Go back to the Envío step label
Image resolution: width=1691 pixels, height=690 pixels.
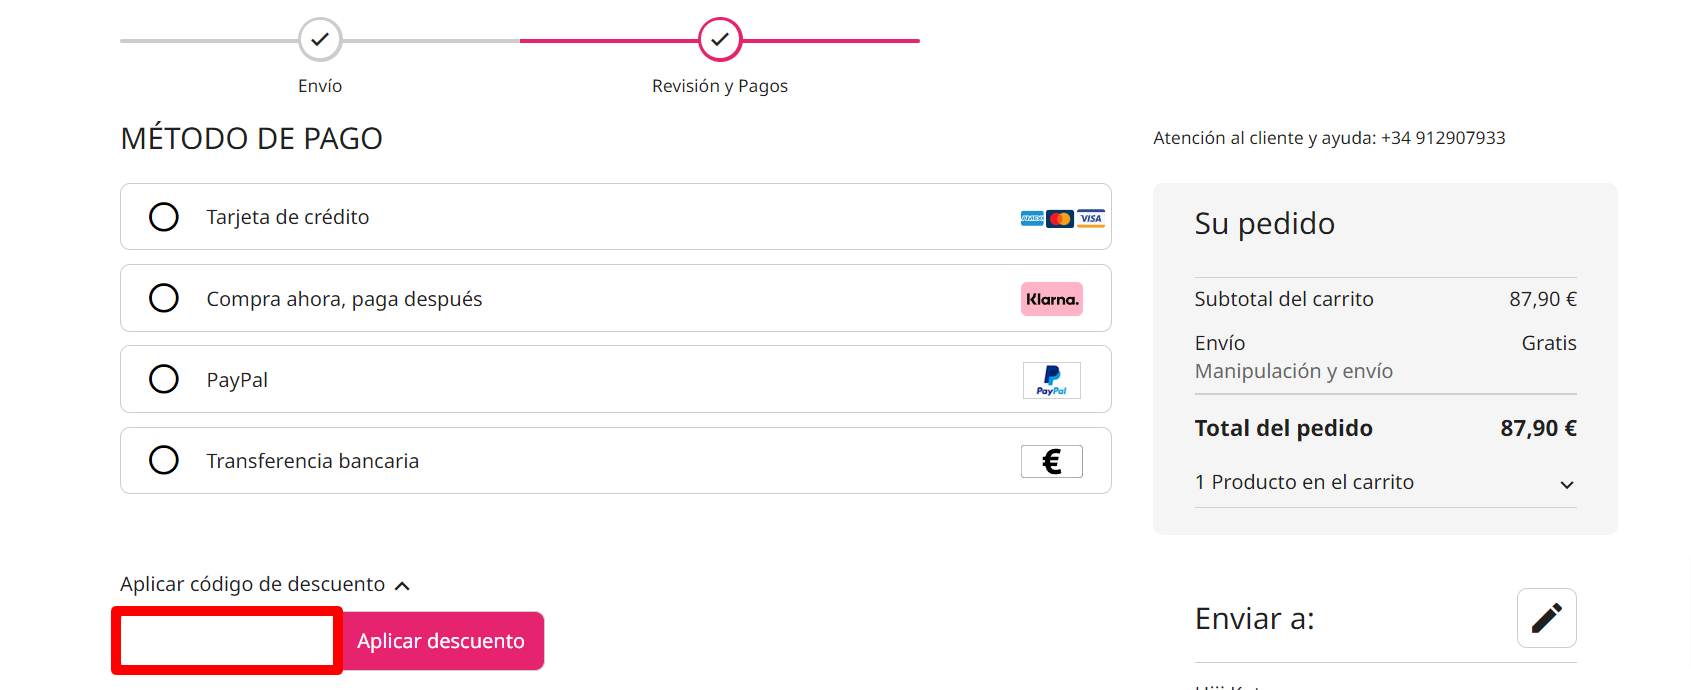pos(320,86)
